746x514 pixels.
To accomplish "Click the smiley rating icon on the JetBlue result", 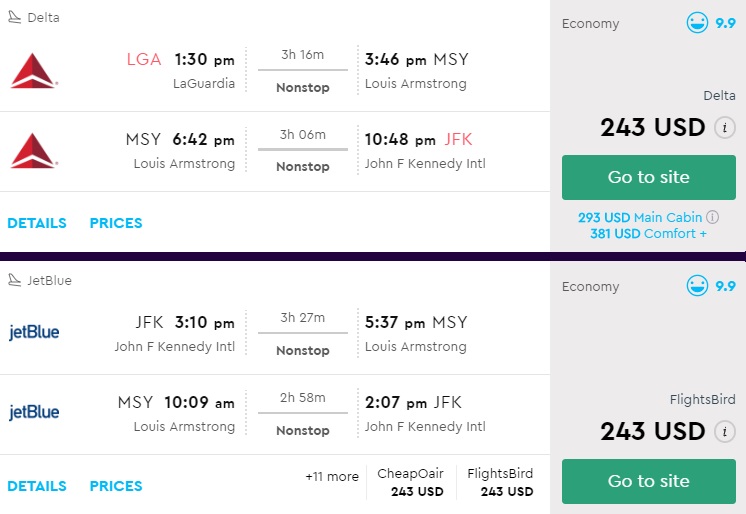I will point(697,286).
